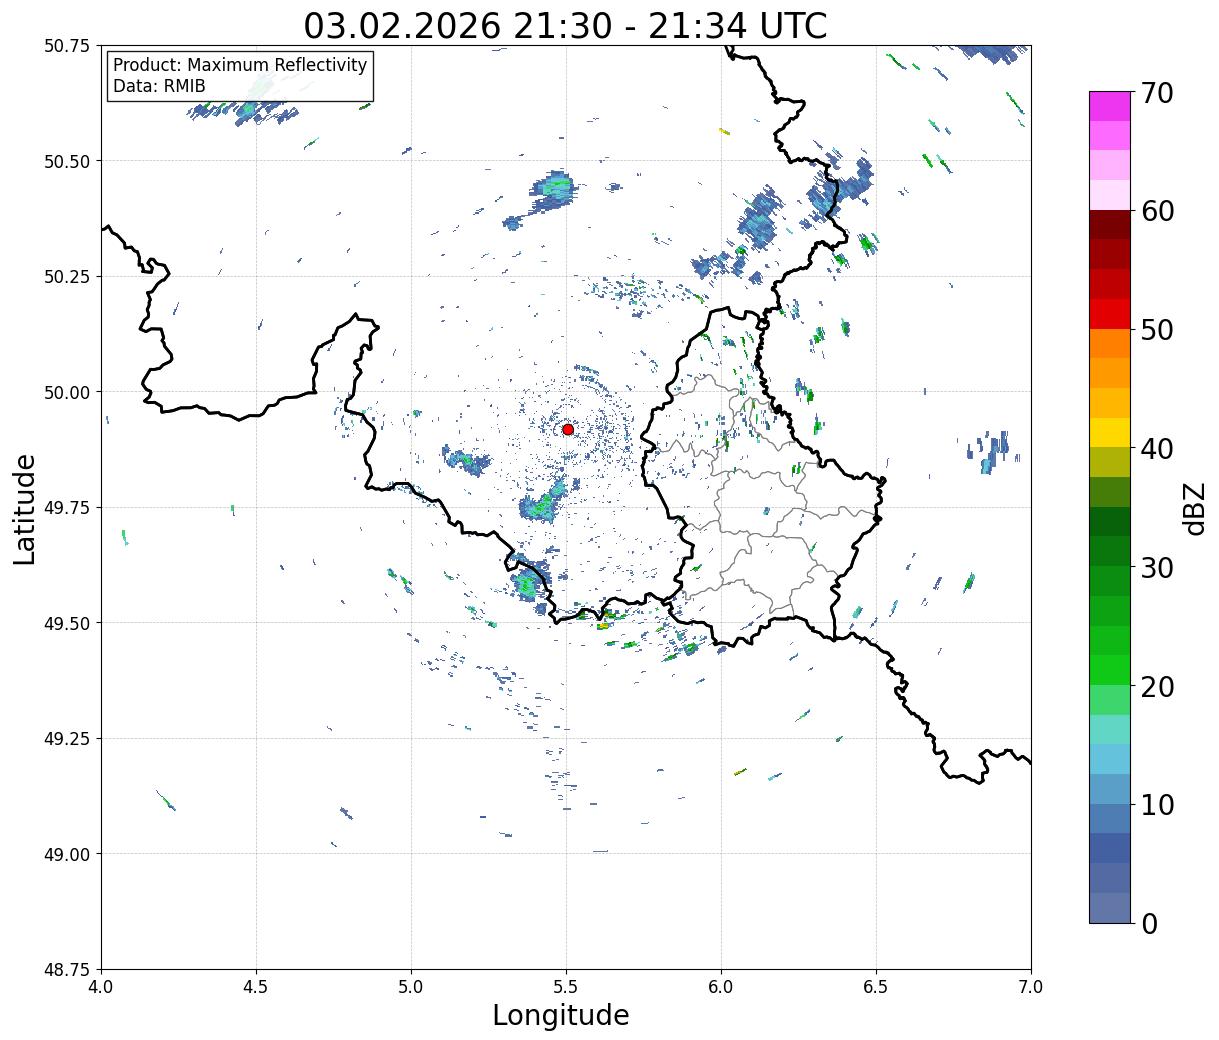Click the 'dBZ' colorbar label
The height and width of the screenshot is (1040, 1219).
point(1194,508)
